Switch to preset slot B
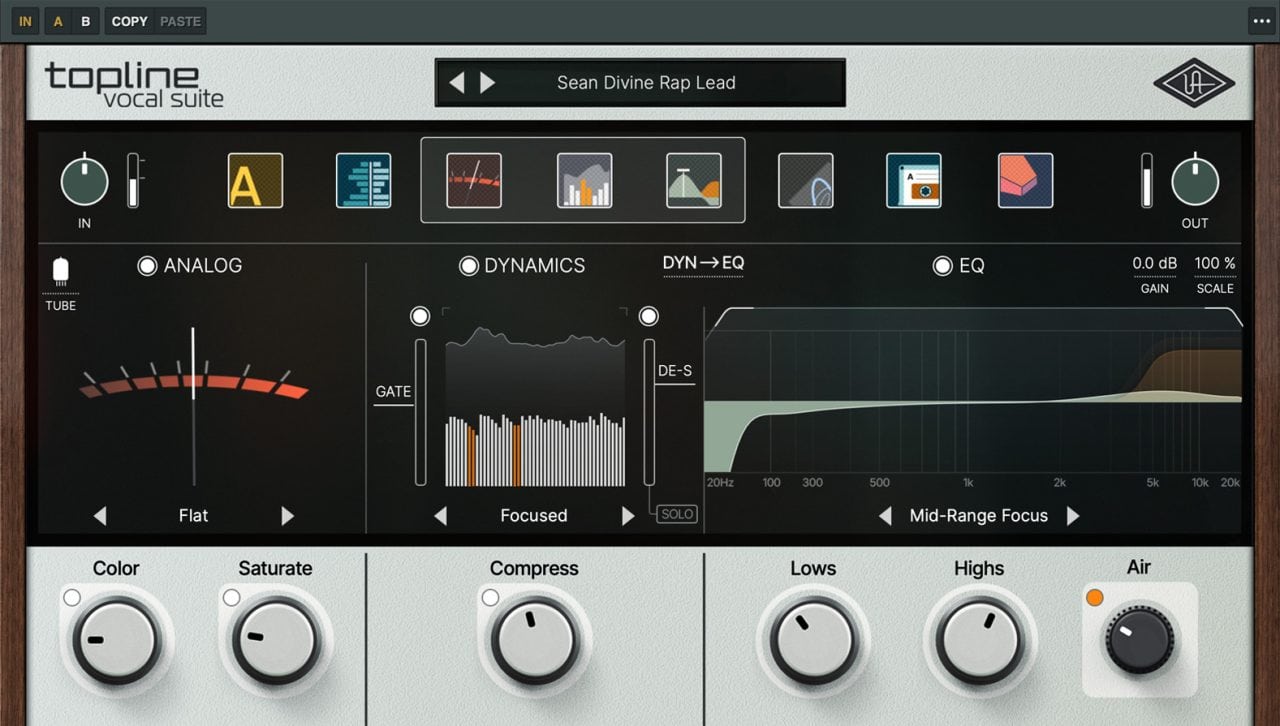 point(85,20)
